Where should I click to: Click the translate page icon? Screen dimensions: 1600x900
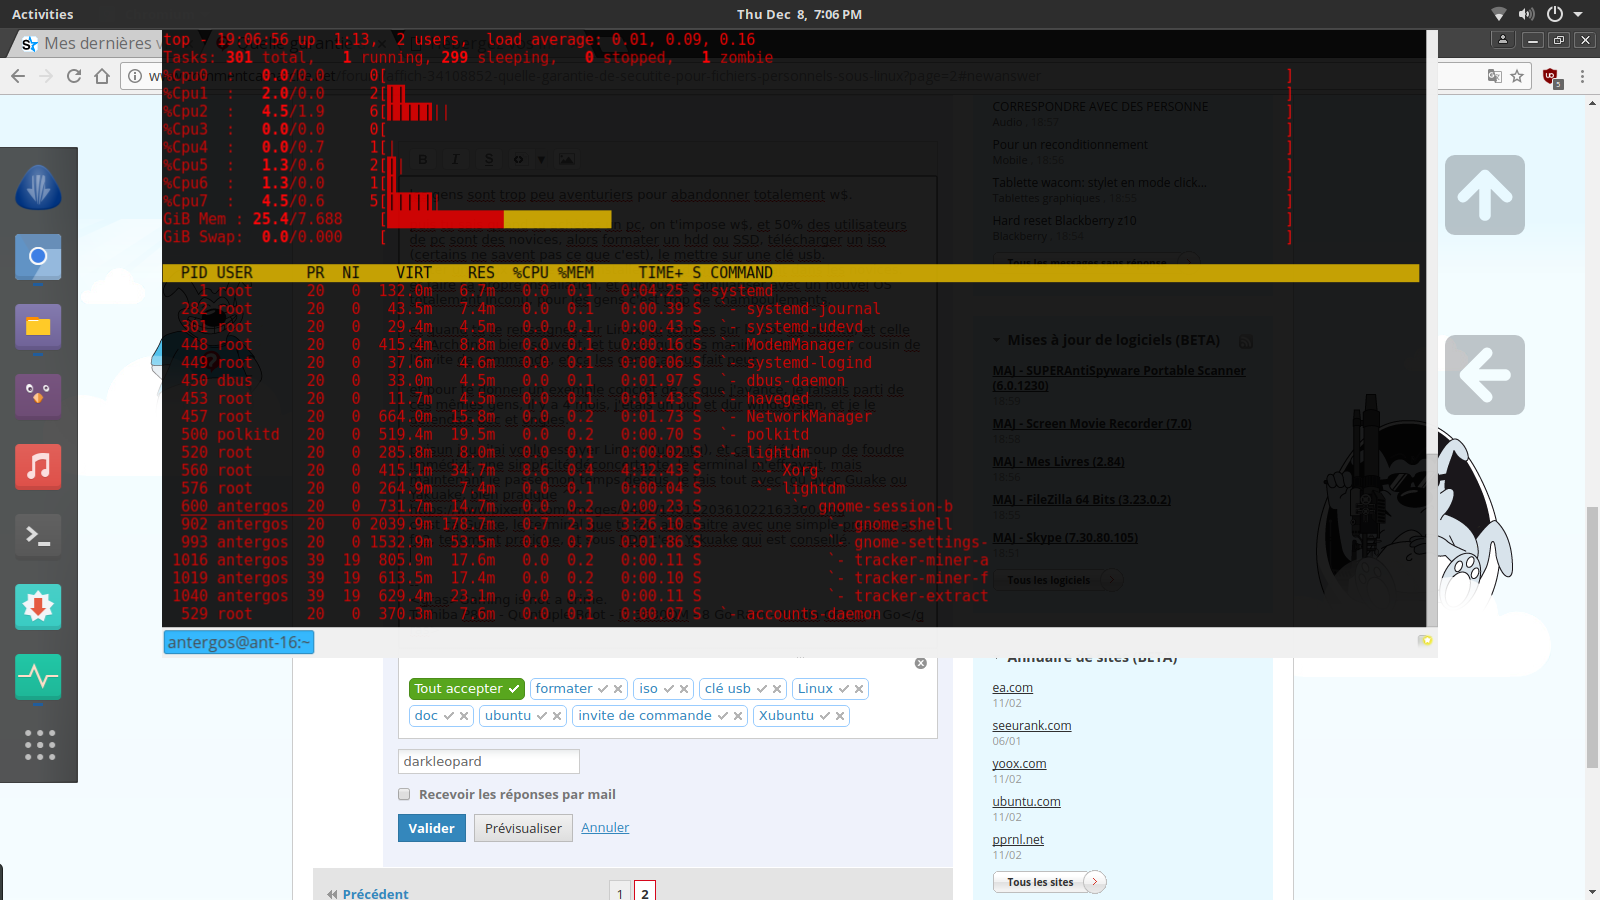pyautogui.click(x=1494, y=76)
